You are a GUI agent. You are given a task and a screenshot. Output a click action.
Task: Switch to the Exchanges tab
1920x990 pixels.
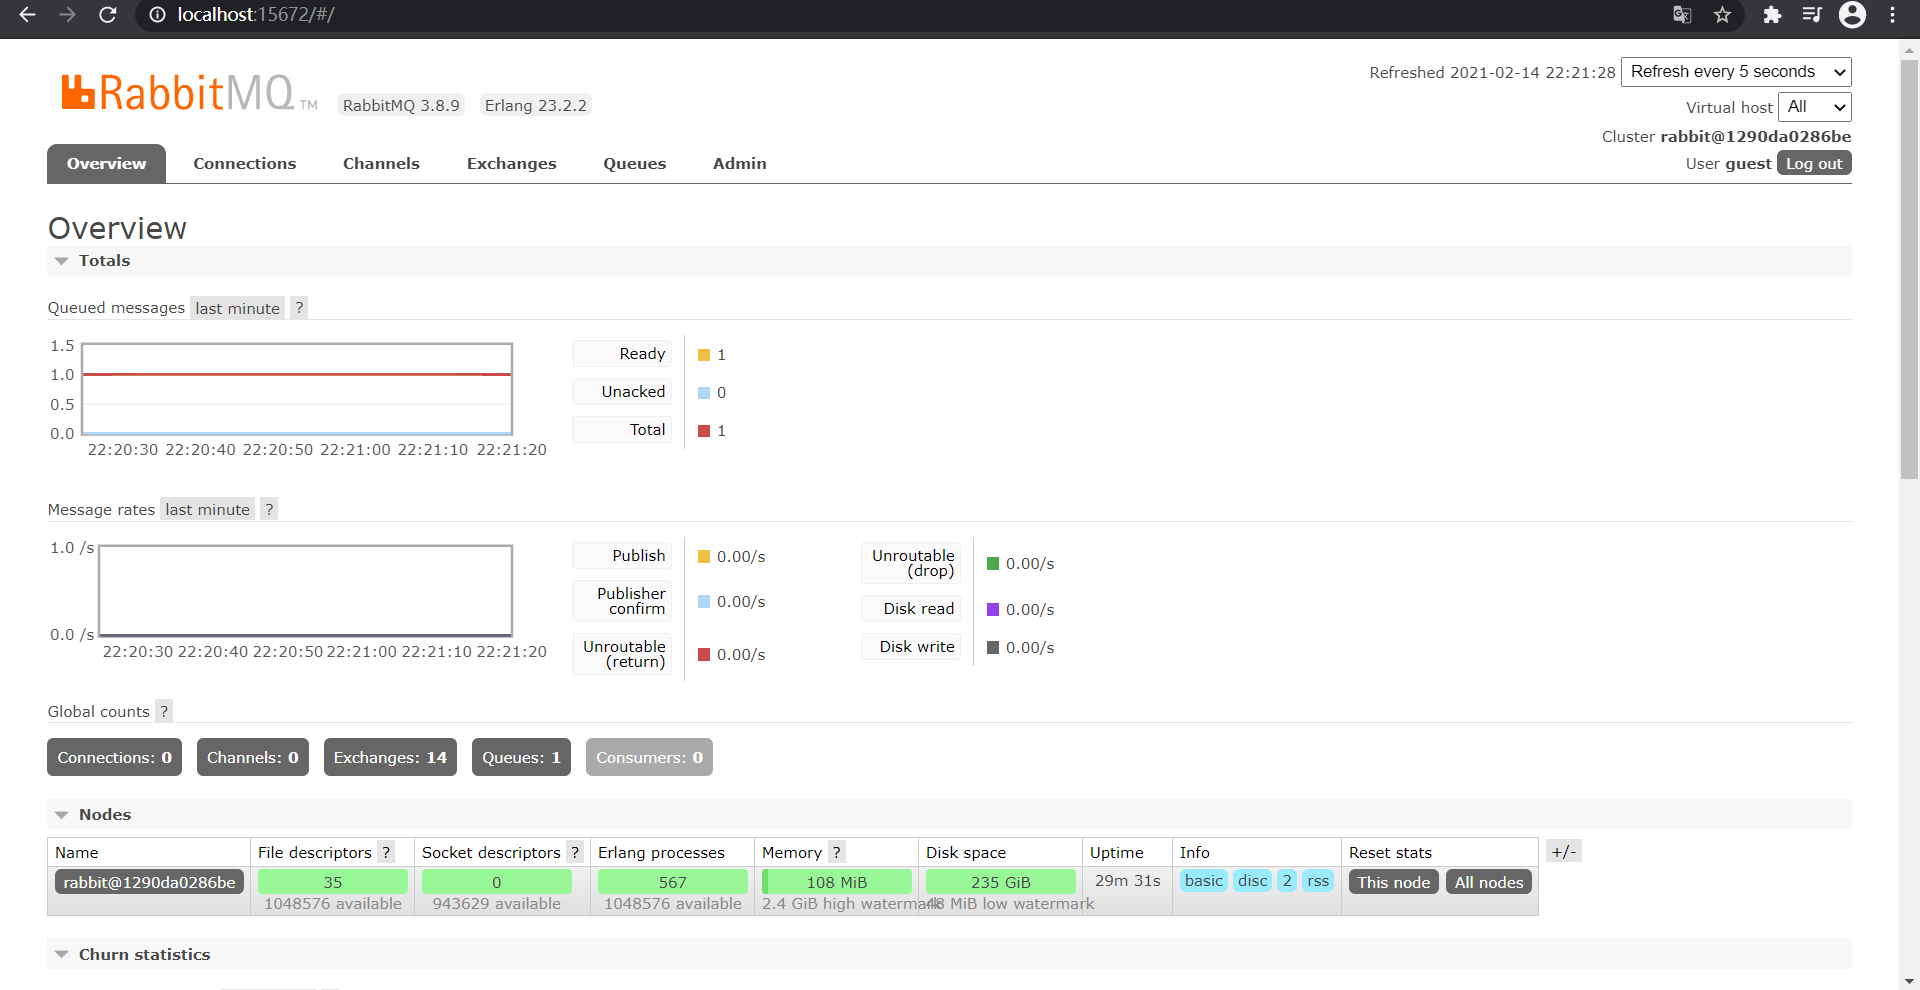click(511, 164)
